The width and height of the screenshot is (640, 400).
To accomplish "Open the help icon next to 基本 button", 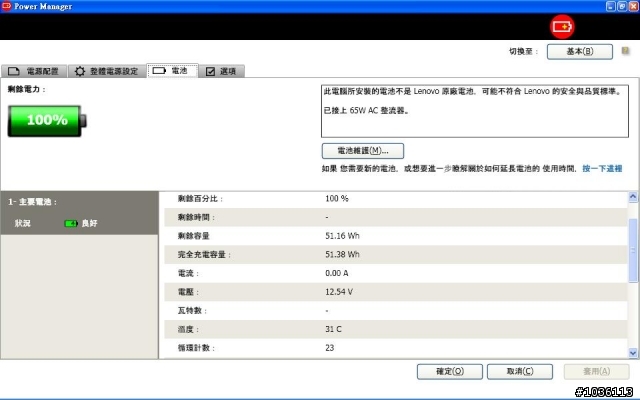I will pos(625,51).
